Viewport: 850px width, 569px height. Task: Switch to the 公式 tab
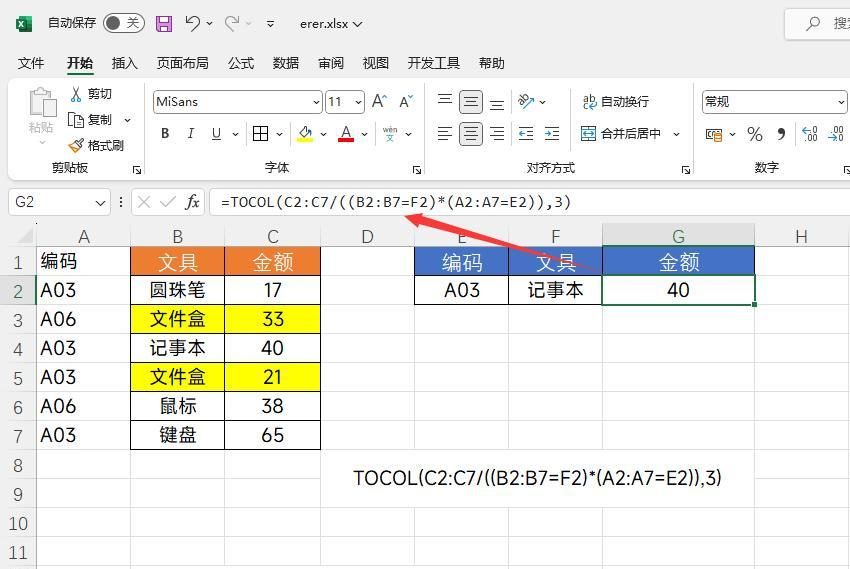coord(241,63)
